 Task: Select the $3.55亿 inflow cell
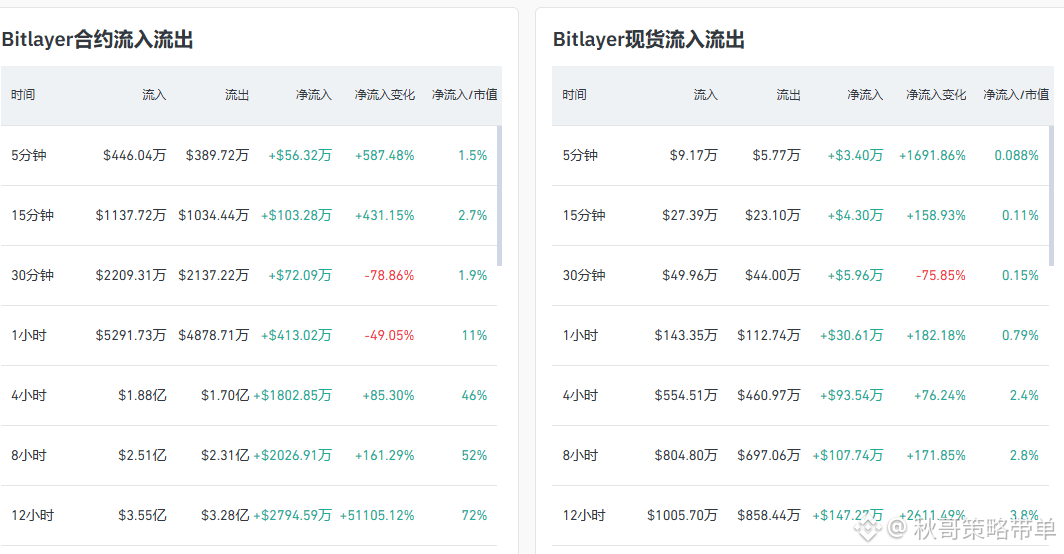click(142, 515)
